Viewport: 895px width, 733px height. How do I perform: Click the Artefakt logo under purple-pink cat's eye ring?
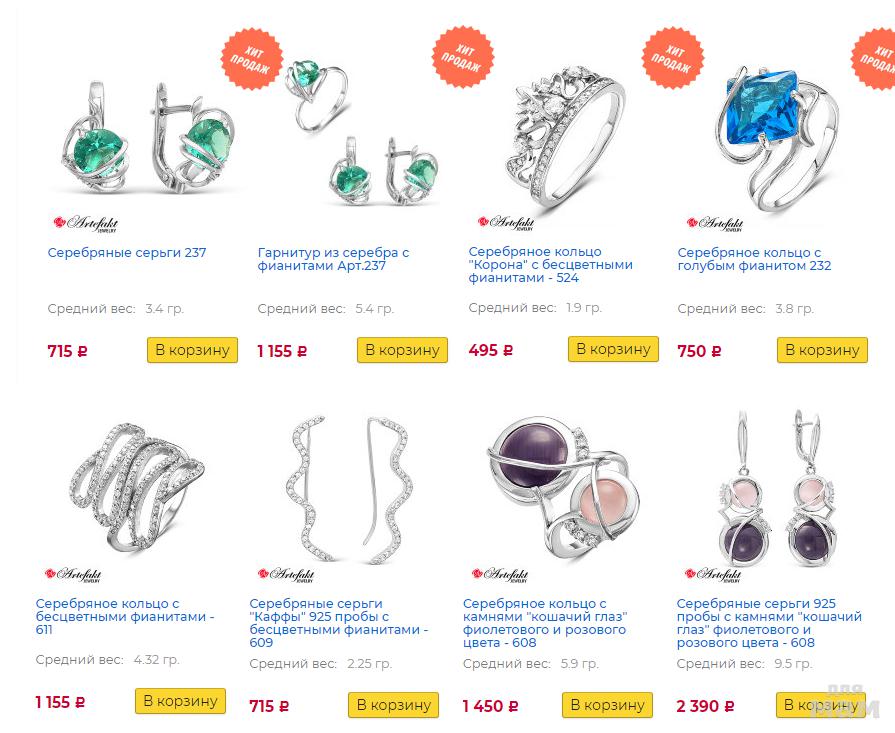click(500, 574)
